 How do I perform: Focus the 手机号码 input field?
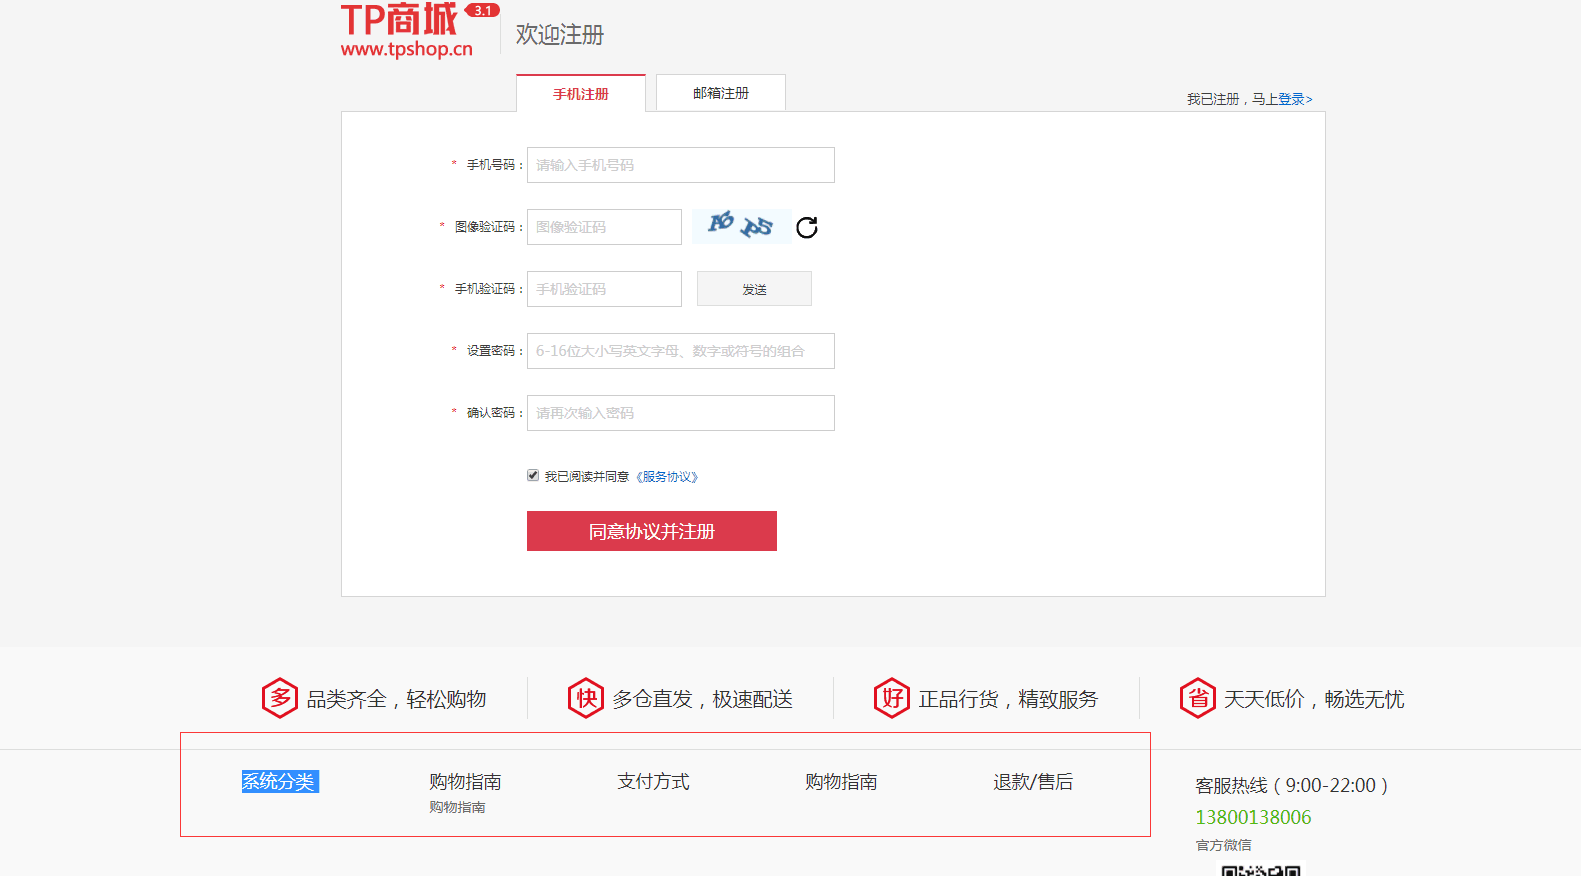(681, 165)
